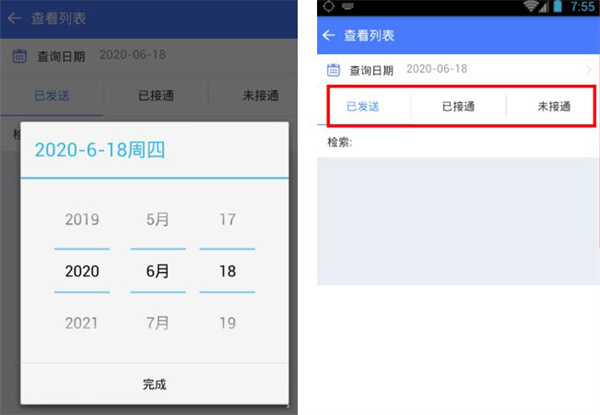Image resolution: width=600 pixels, height=415 pixels.
Task: Select year 2021 in date picker
Action: tap(82, 323)
